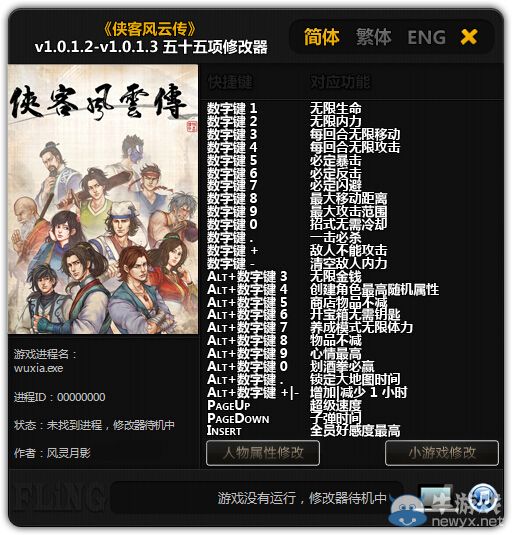Click the 进程ID 00000000 field

[60, 397]
